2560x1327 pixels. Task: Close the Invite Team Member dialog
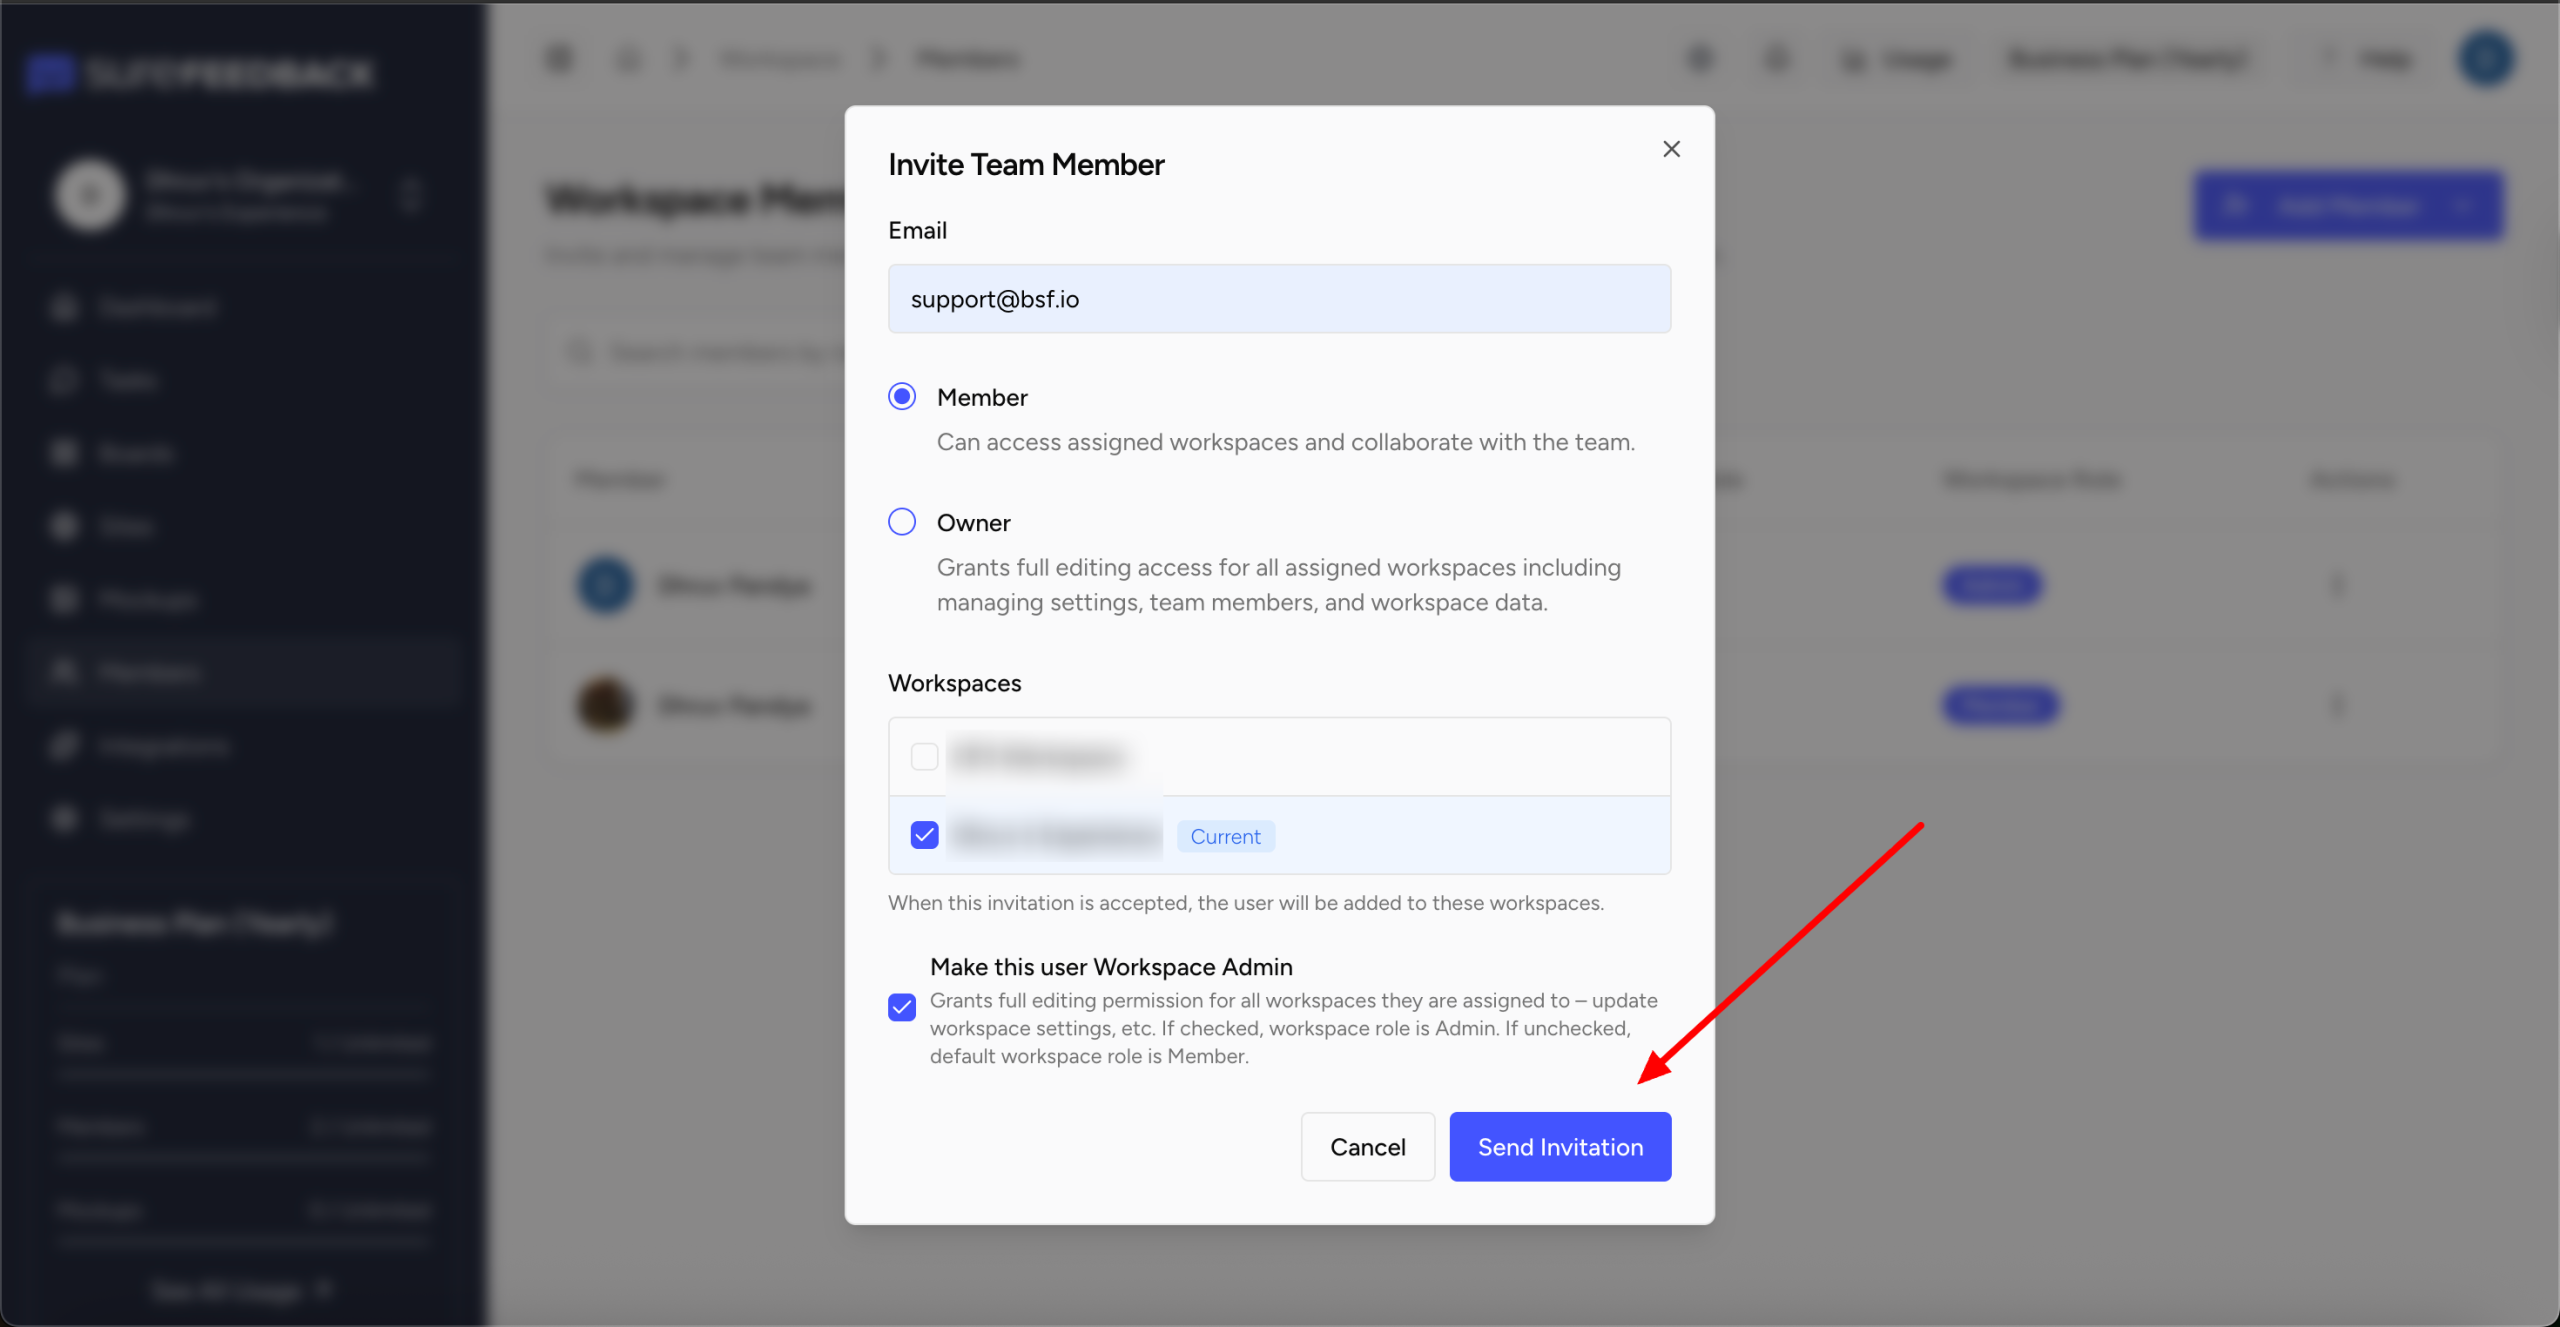click(x=1671, y=149)
